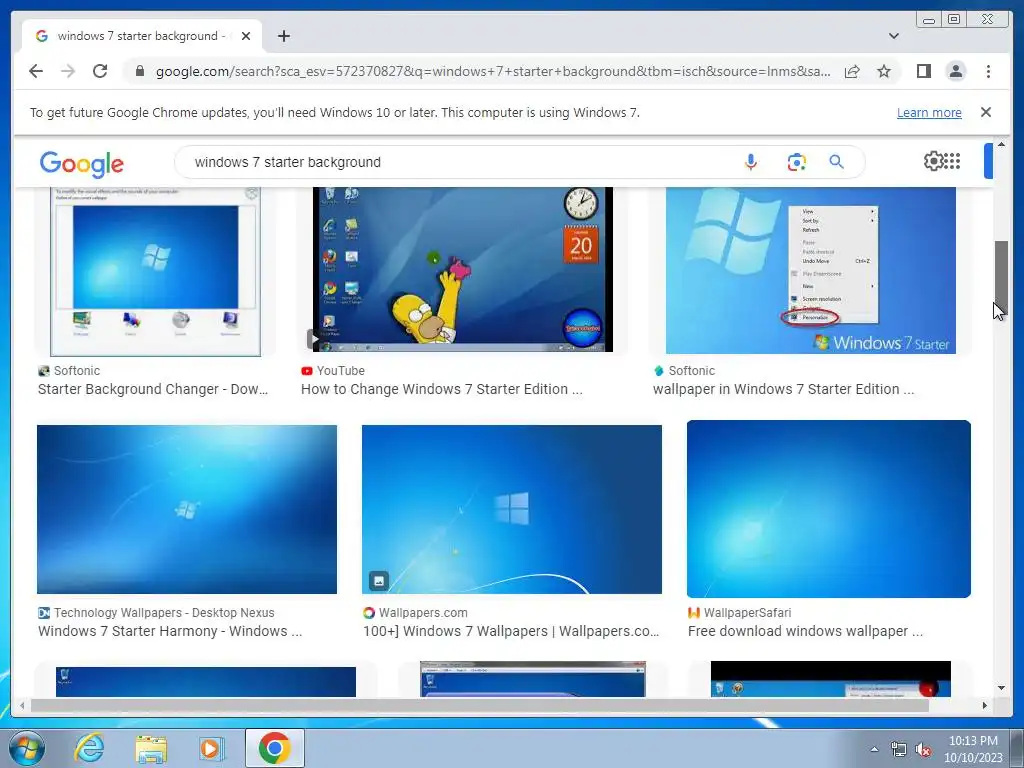The image size is (1024, 768).
Task: Open Google quick settings gear
Action: click(x=934, y=161)
